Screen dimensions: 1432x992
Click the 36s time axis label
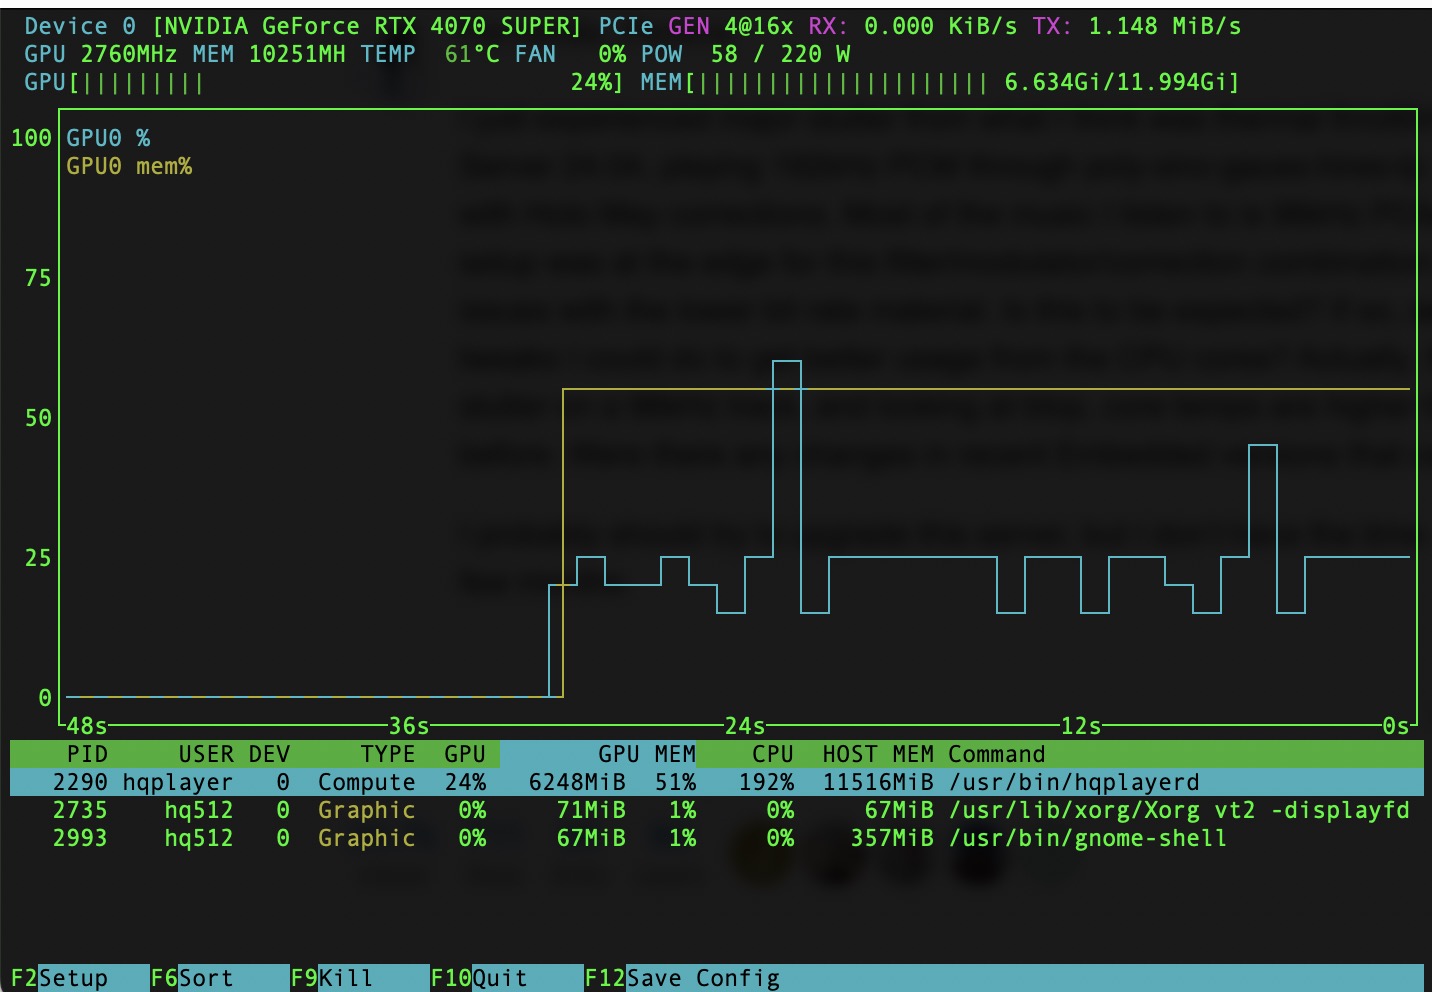[409, 726]
